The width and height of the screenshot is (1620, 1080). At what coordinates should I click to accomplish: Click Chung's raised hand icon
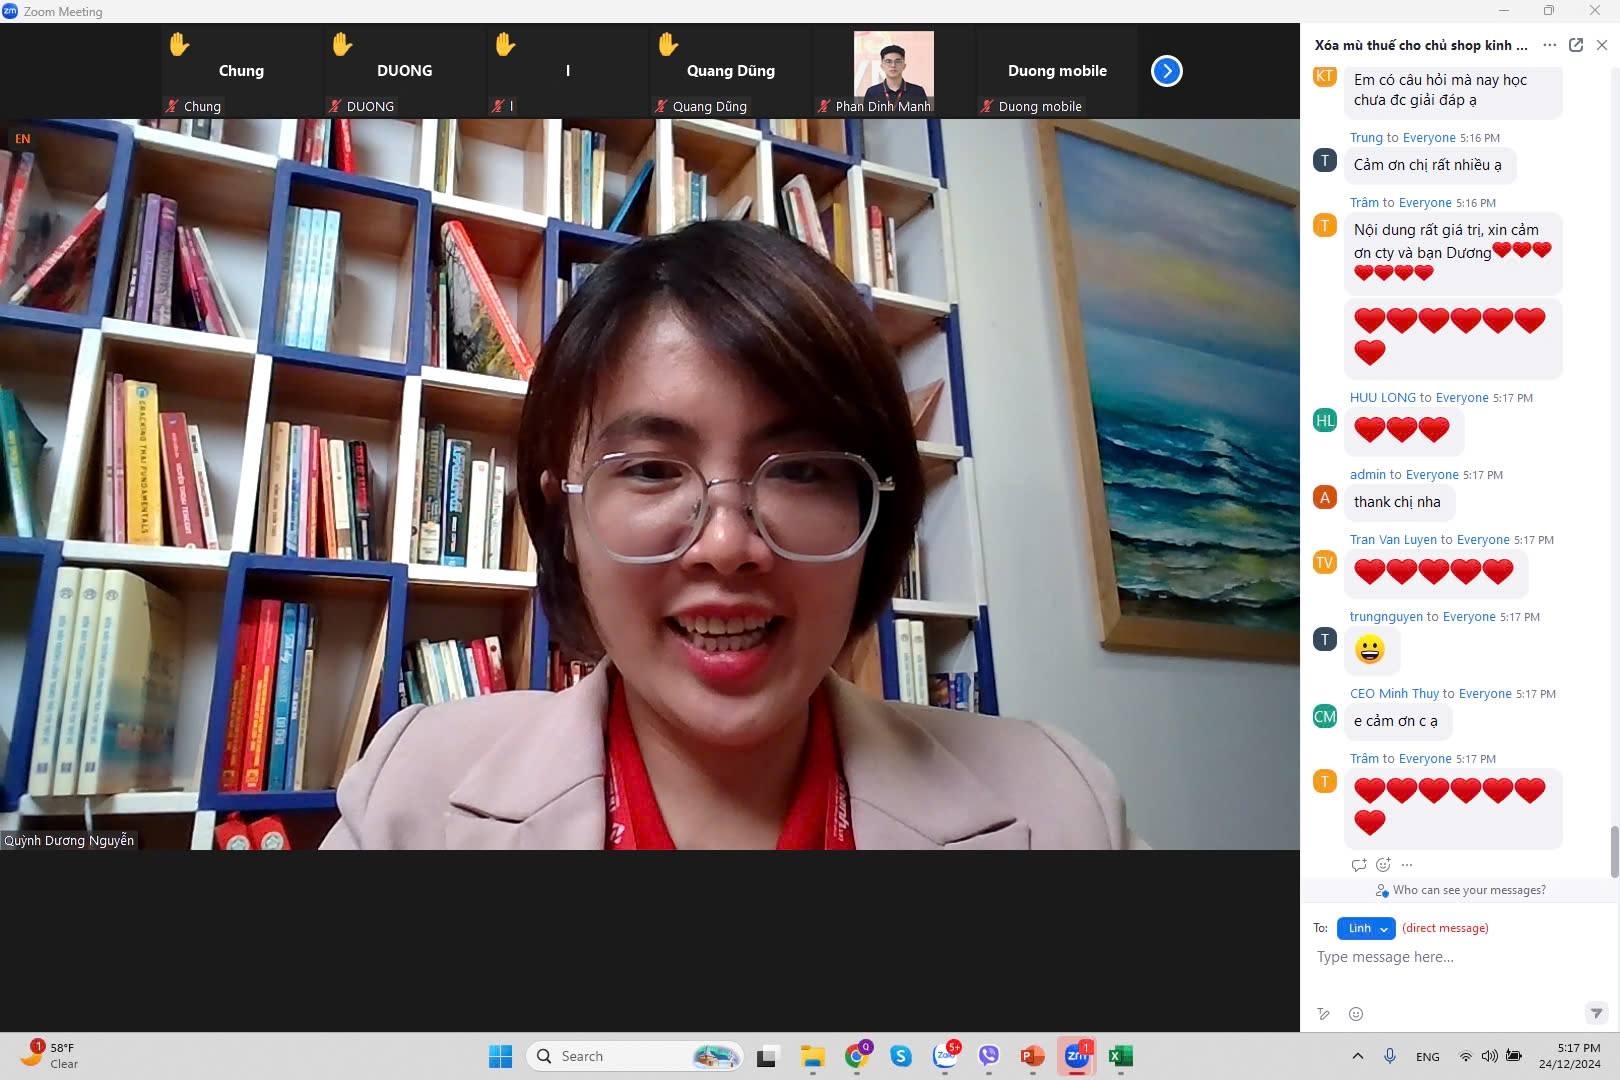(179, 45)
